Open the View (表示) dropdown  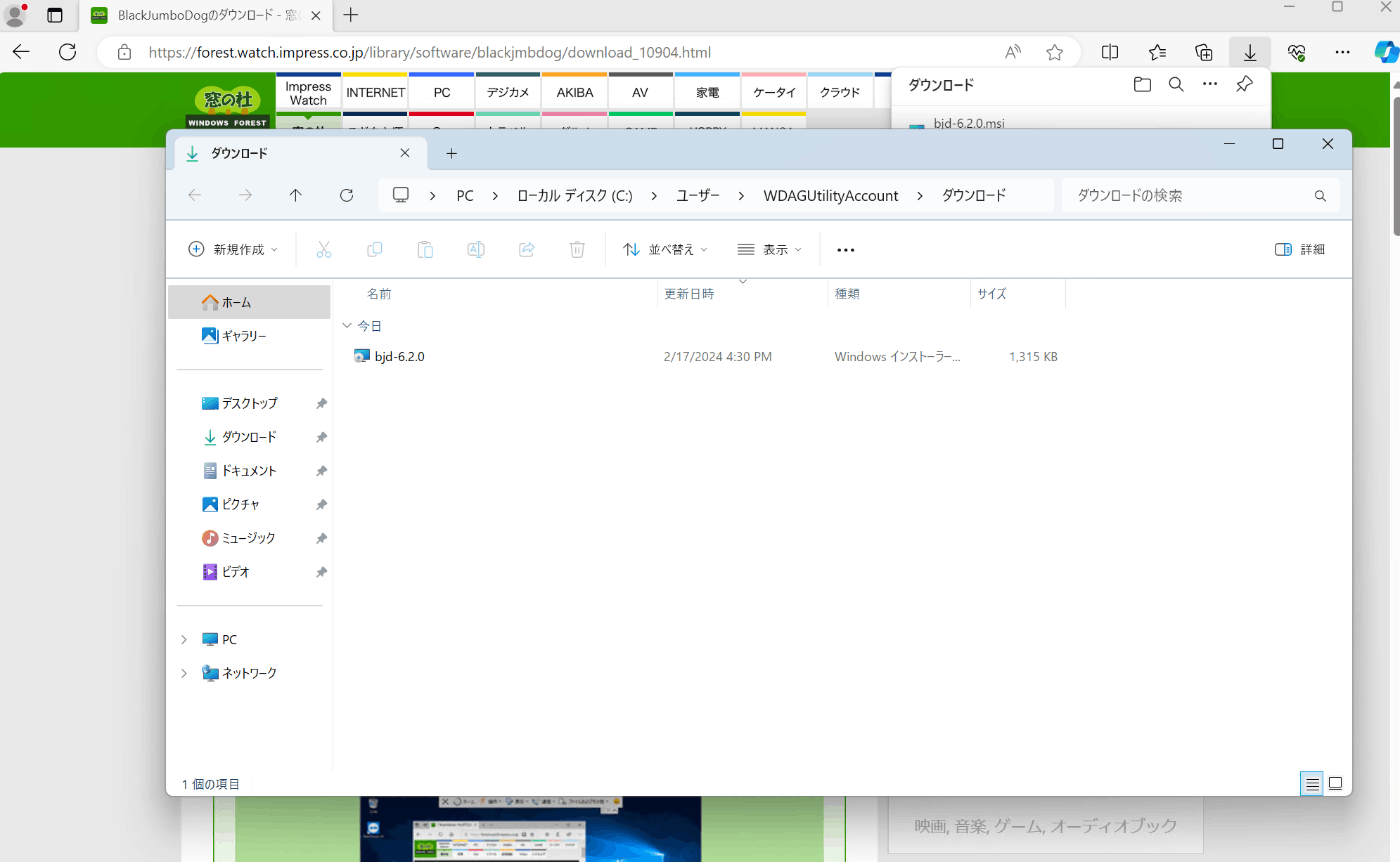[769, 250]
